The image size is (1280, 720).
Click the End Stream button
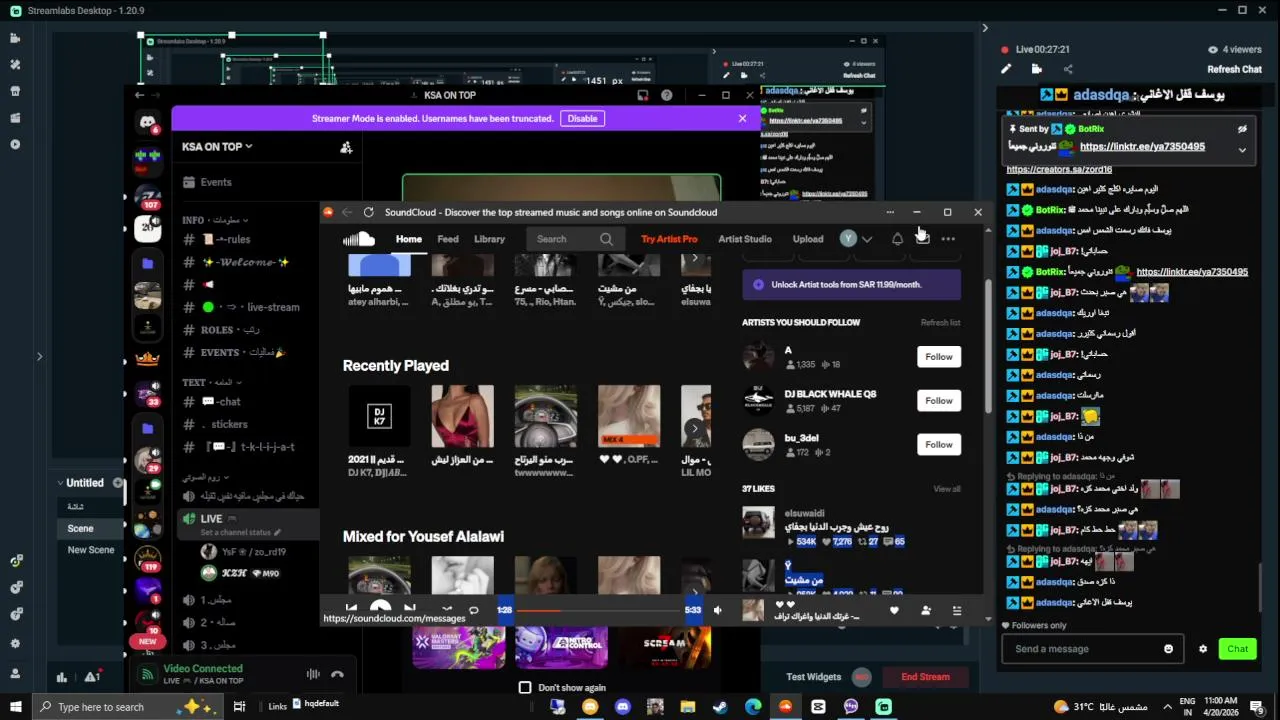pyautogui.click(x=925, y=677)
